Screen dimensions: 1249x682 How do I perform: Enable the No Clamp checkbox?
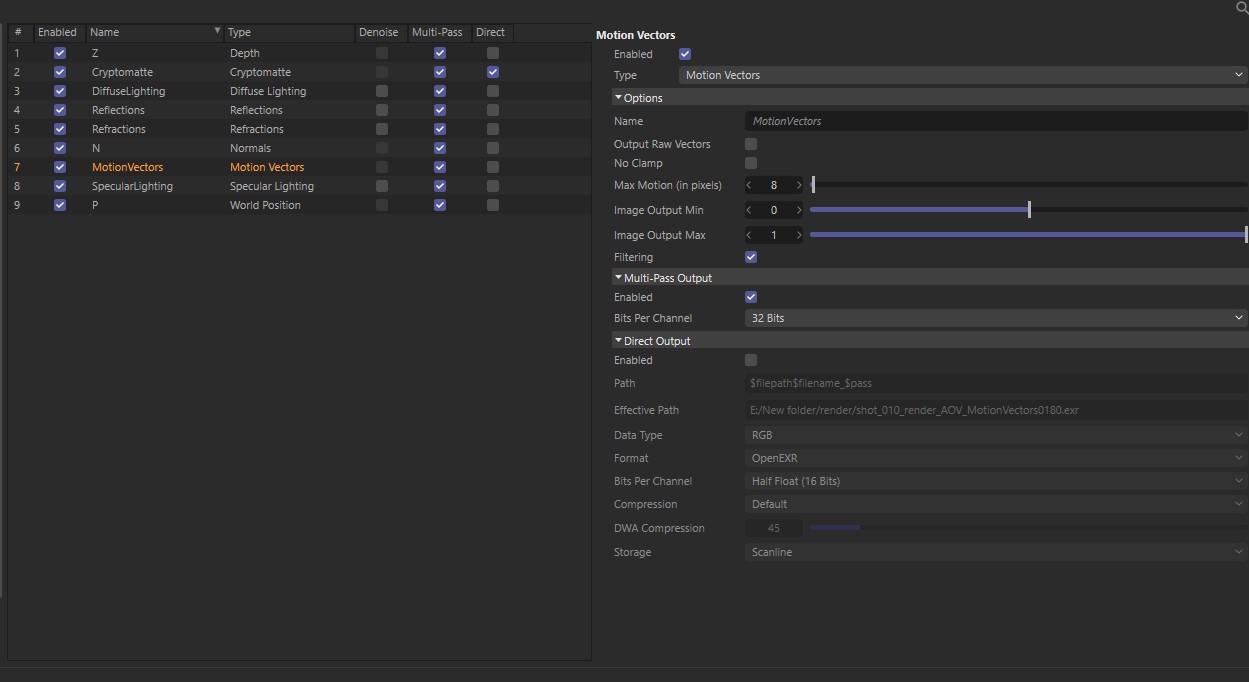(x=751, y=163)
